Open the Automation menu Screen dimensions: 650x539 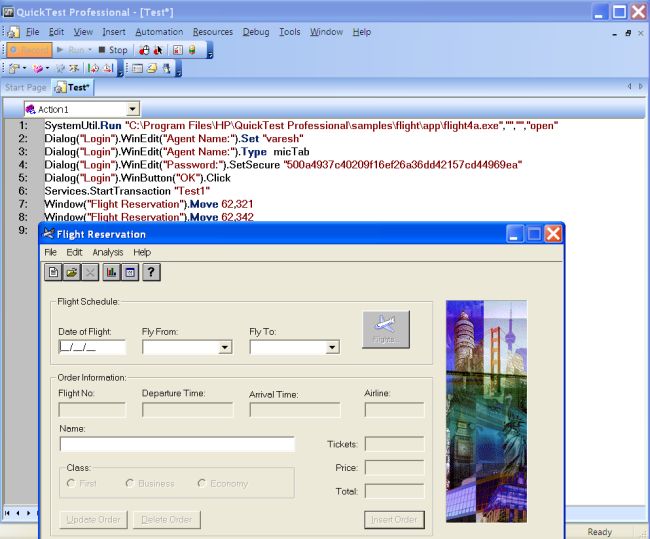point(159,32)
